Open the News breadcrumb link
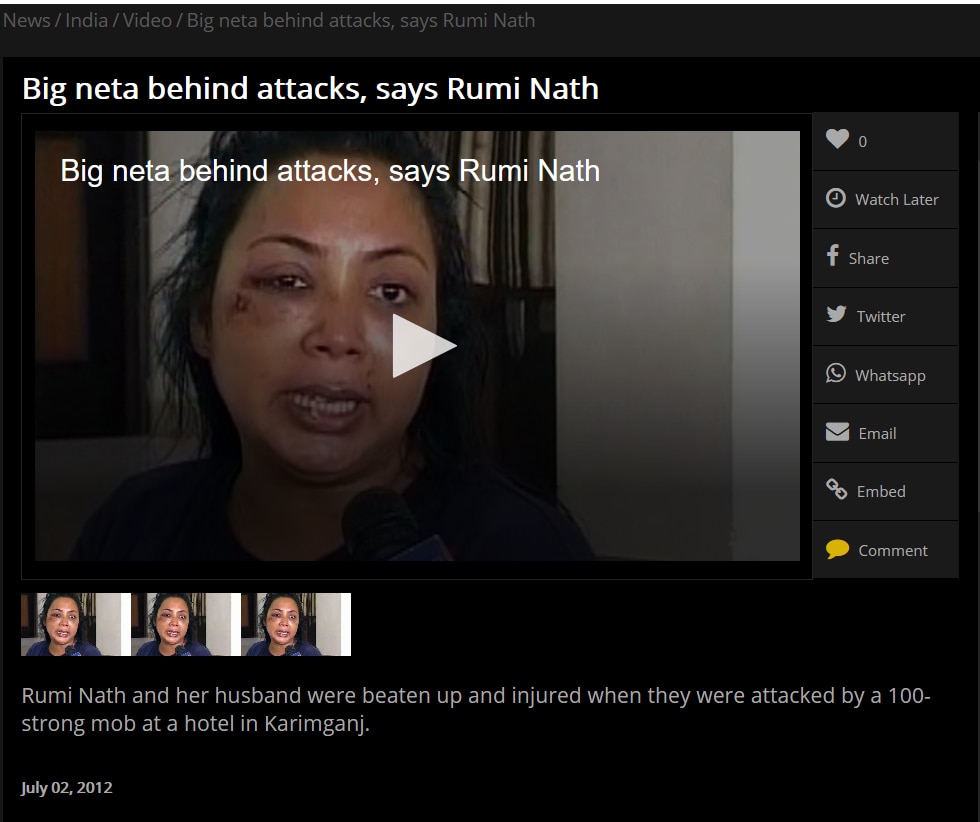This screenshot has width=980, height=822. pos(26,20)
